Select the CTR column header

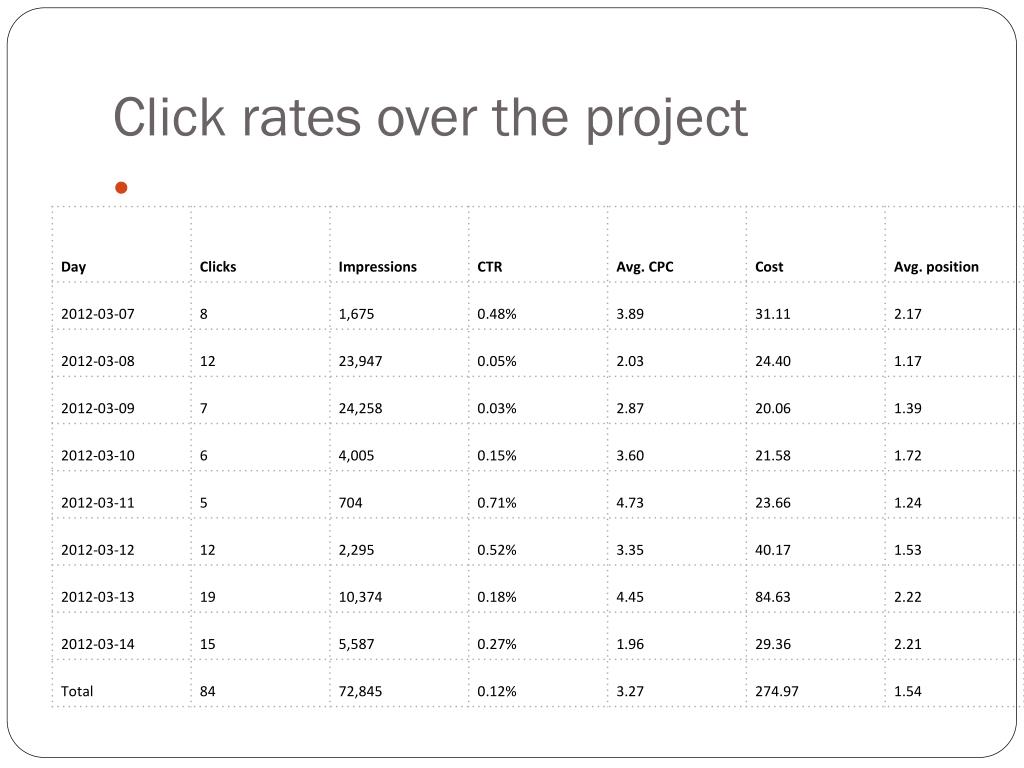pyautogui.click(x=490, y=266)
